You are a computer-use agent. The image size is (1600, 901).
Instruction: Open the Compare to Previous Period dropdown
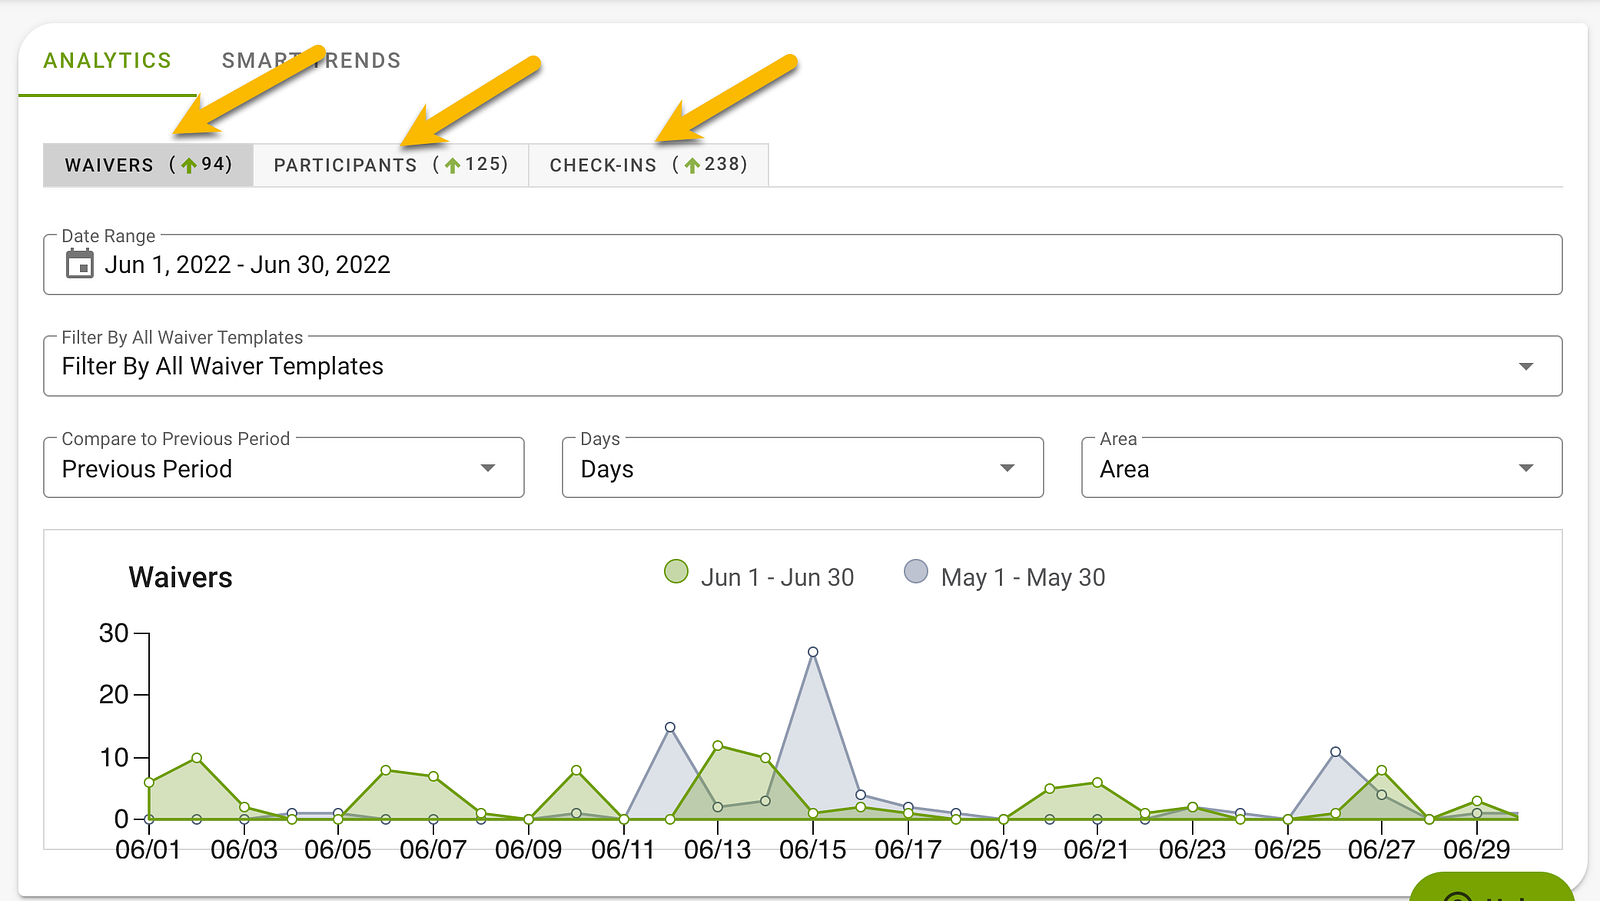coord(284,467)
